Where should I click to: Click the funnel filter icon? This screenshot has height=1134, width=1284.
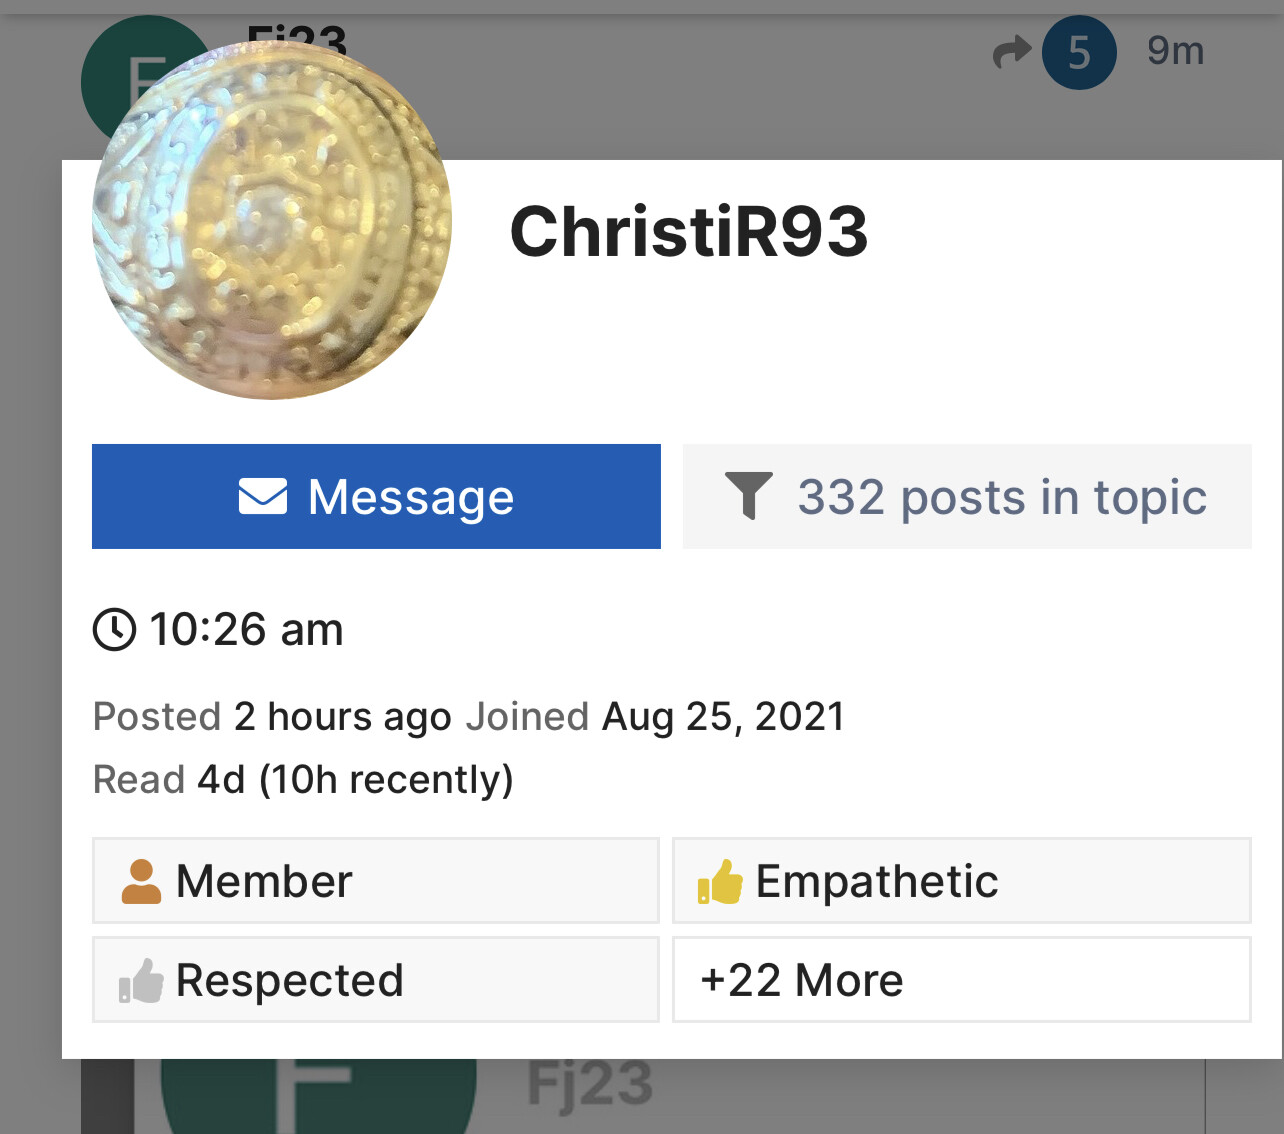coord(748,496)
